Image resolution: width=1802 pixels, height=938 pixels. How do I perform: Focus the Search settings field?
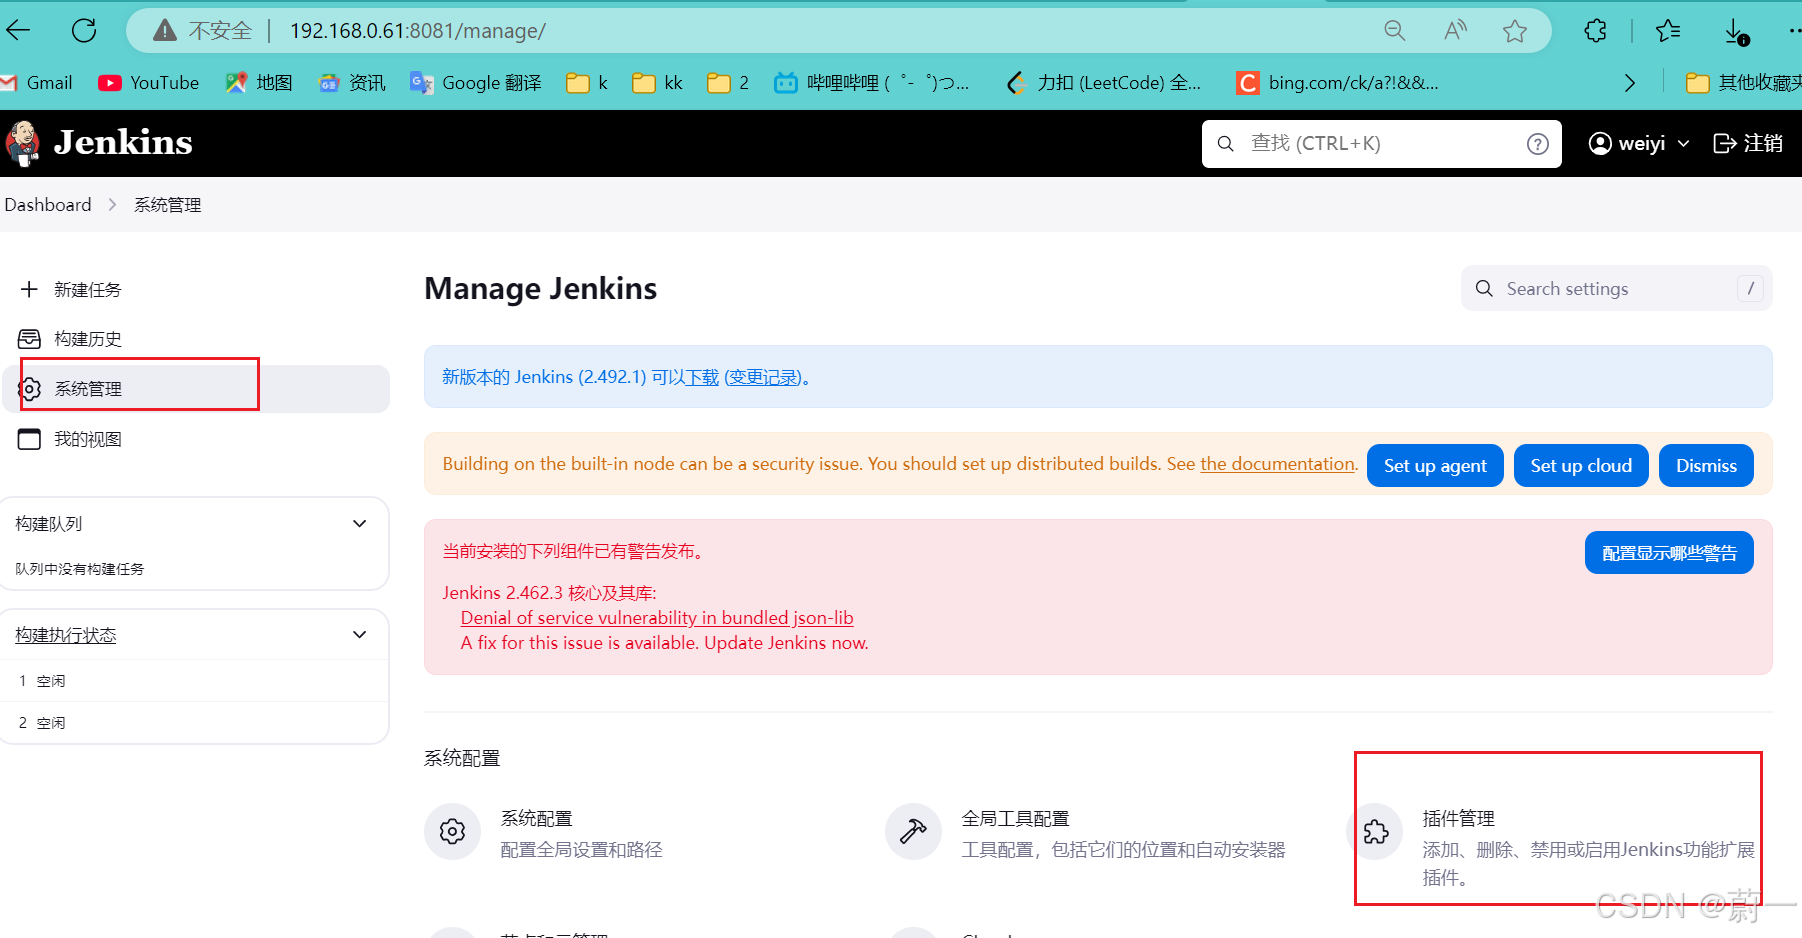(x=1616, y=289)
